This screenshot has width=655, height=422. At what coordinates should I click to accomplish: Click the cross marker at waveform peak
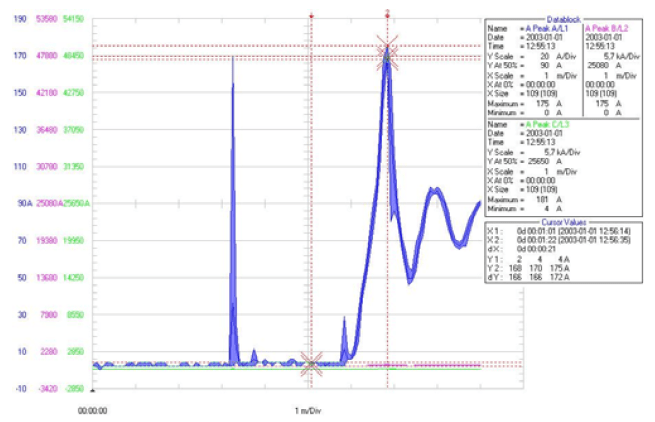[387, 53]
